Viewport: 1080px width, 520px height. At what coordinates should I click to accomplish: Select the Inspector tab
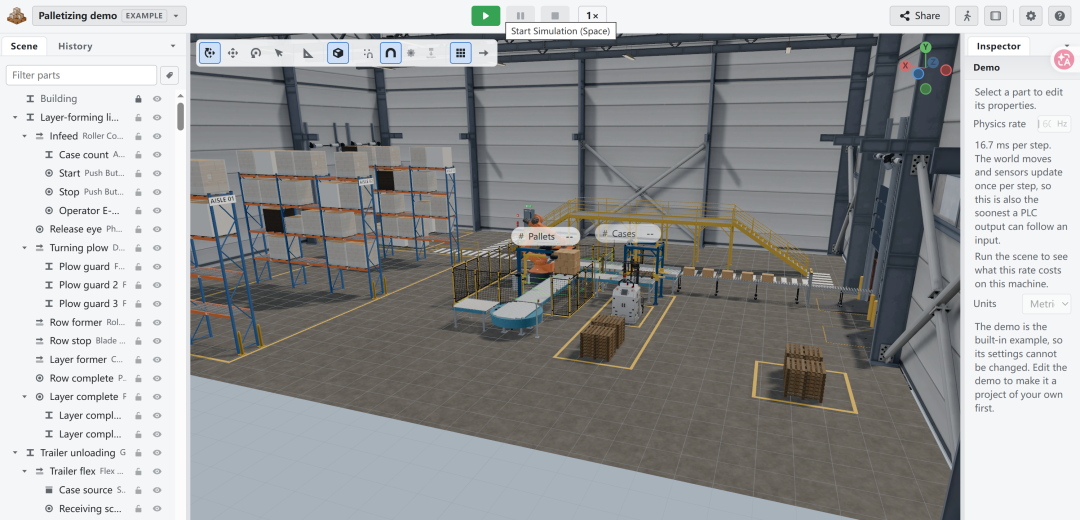[x=999, y=46]
